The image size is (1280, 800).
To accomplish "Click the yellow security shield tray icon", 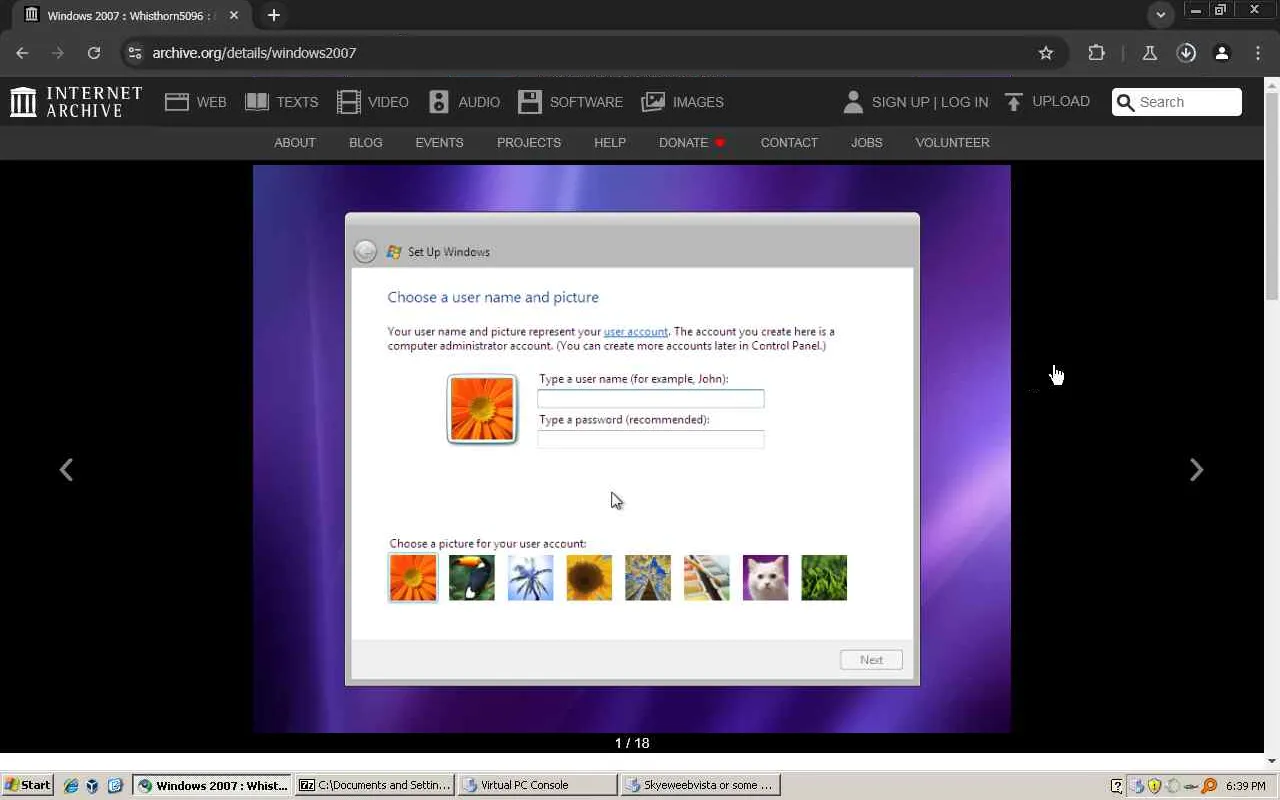I will pos(1154,786).
